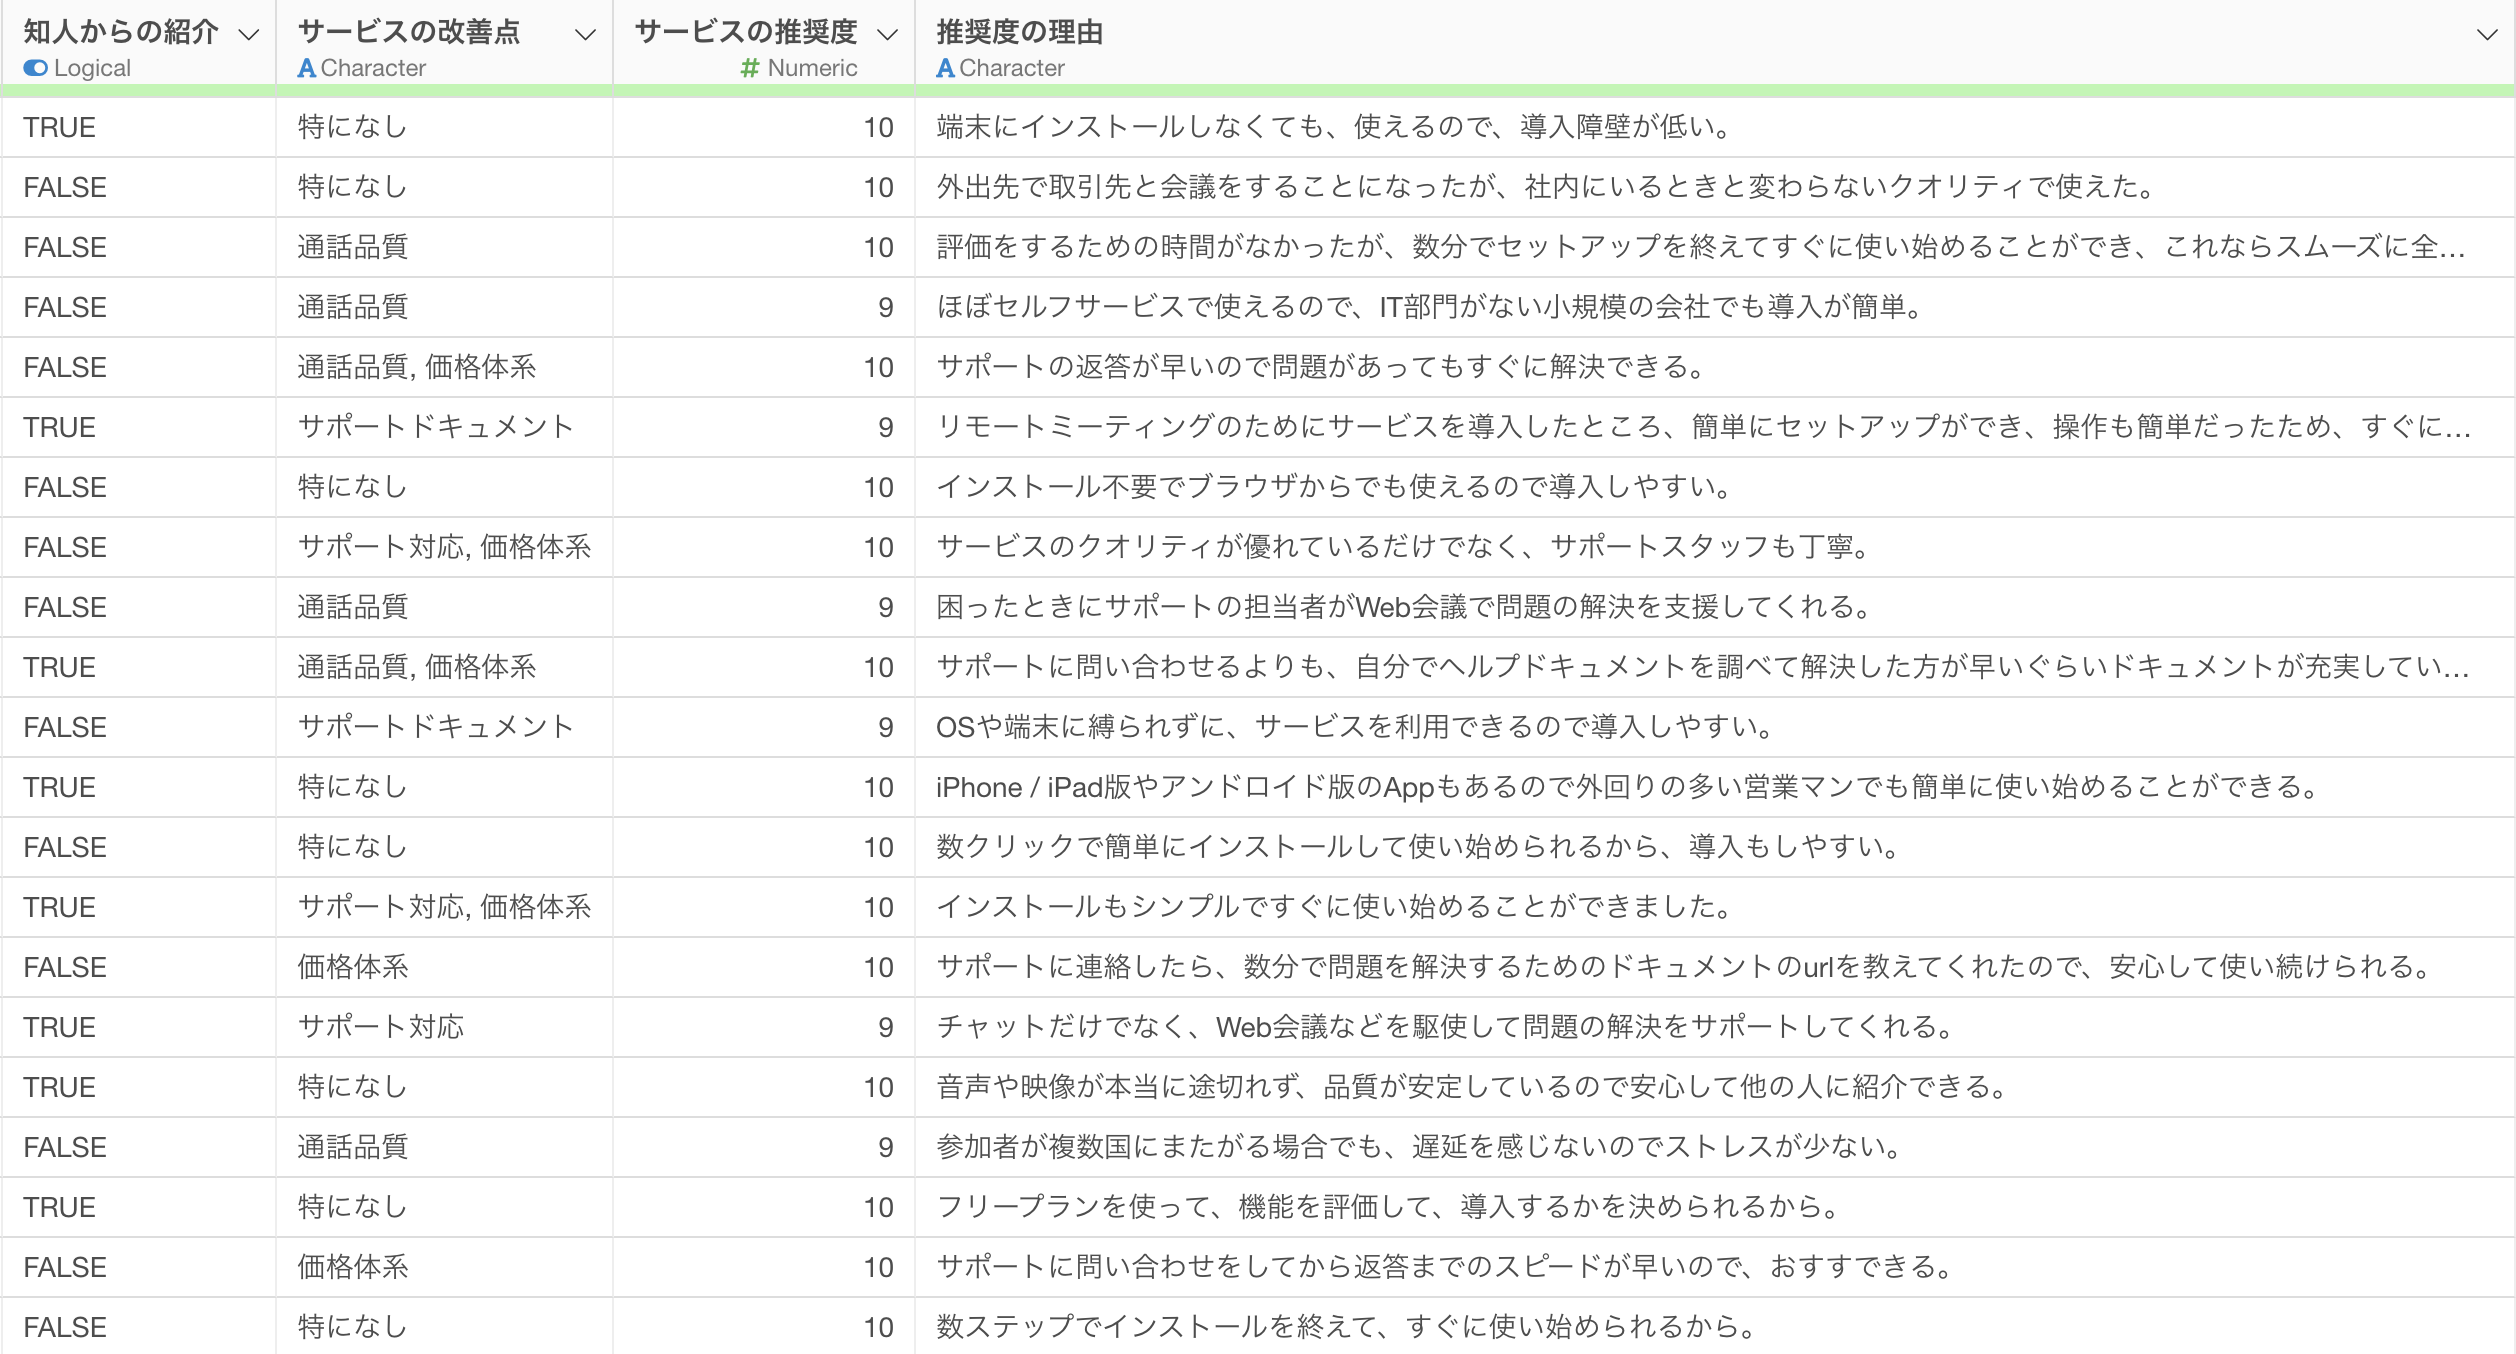The image size is (2516, 1354).
Task: Open the サービスの改善点 column dropdown arrow
Action: [x=585, y=35]
